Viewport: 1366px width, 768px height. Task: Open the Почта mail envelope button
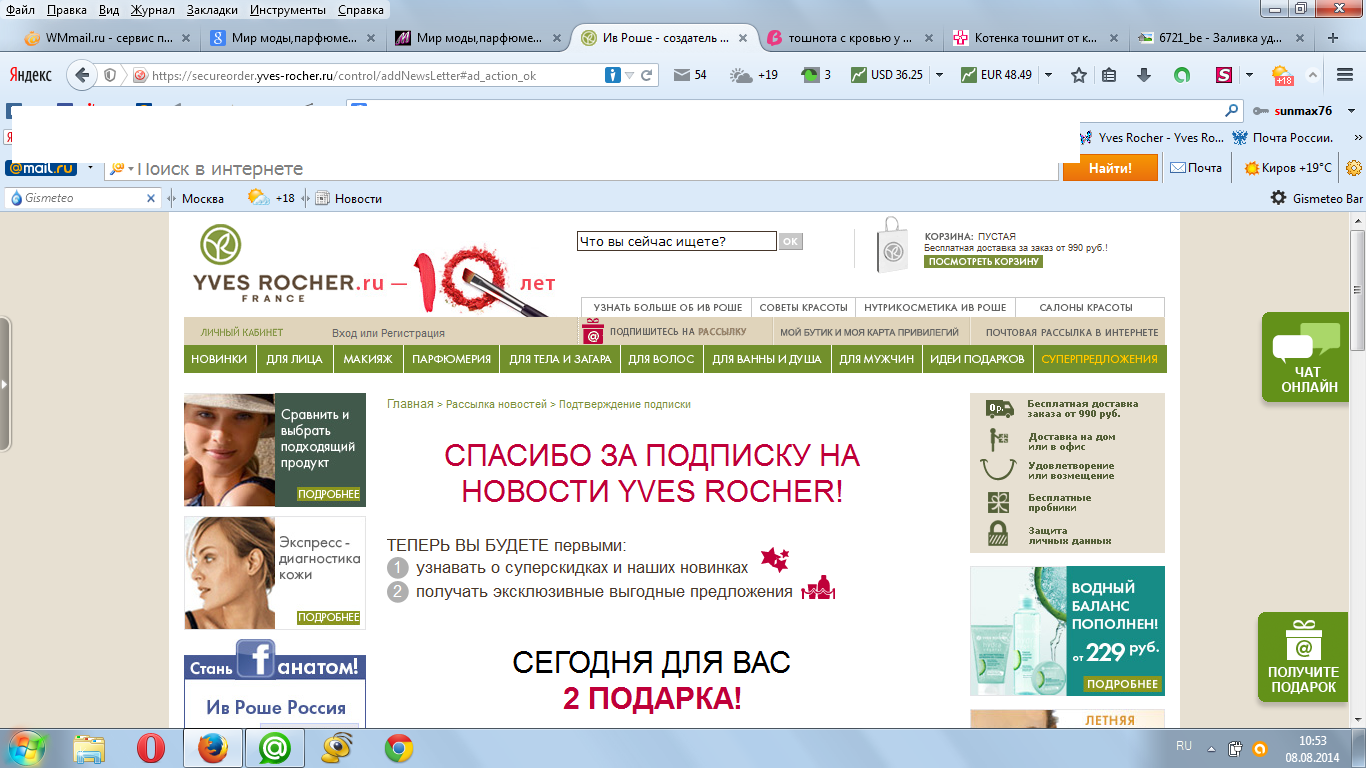pyautogui.click(x=1196, y=168)
